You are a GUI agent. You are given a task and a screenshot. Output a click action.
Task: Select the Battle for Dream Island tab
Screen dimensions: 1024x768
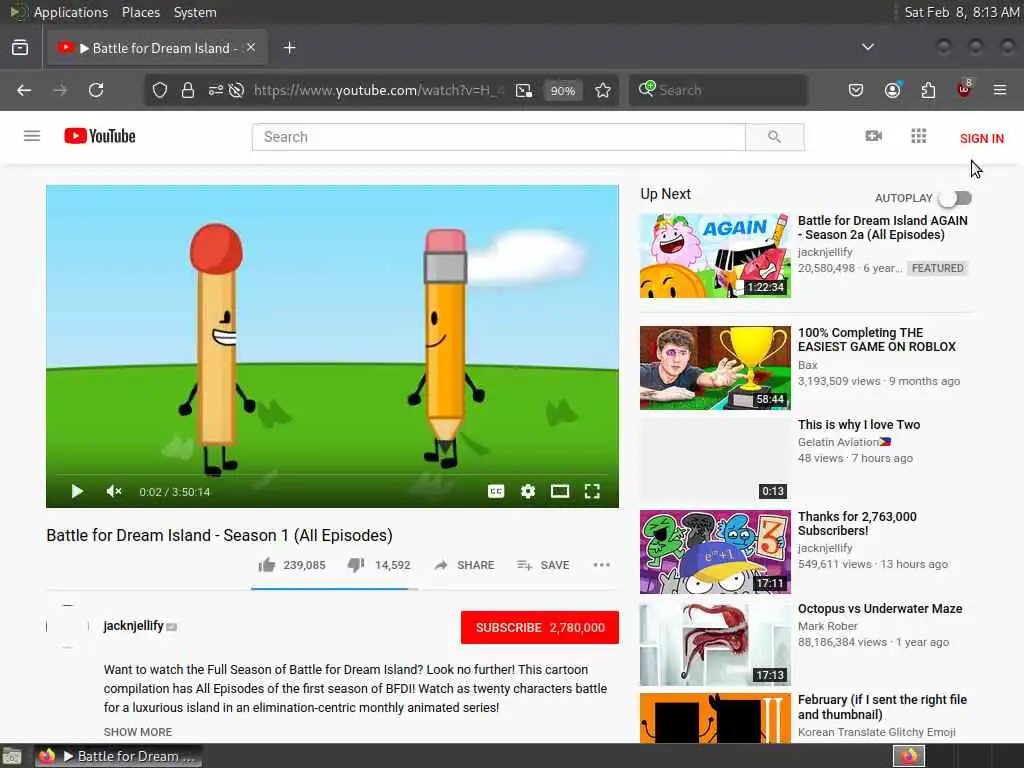(157, 48)
